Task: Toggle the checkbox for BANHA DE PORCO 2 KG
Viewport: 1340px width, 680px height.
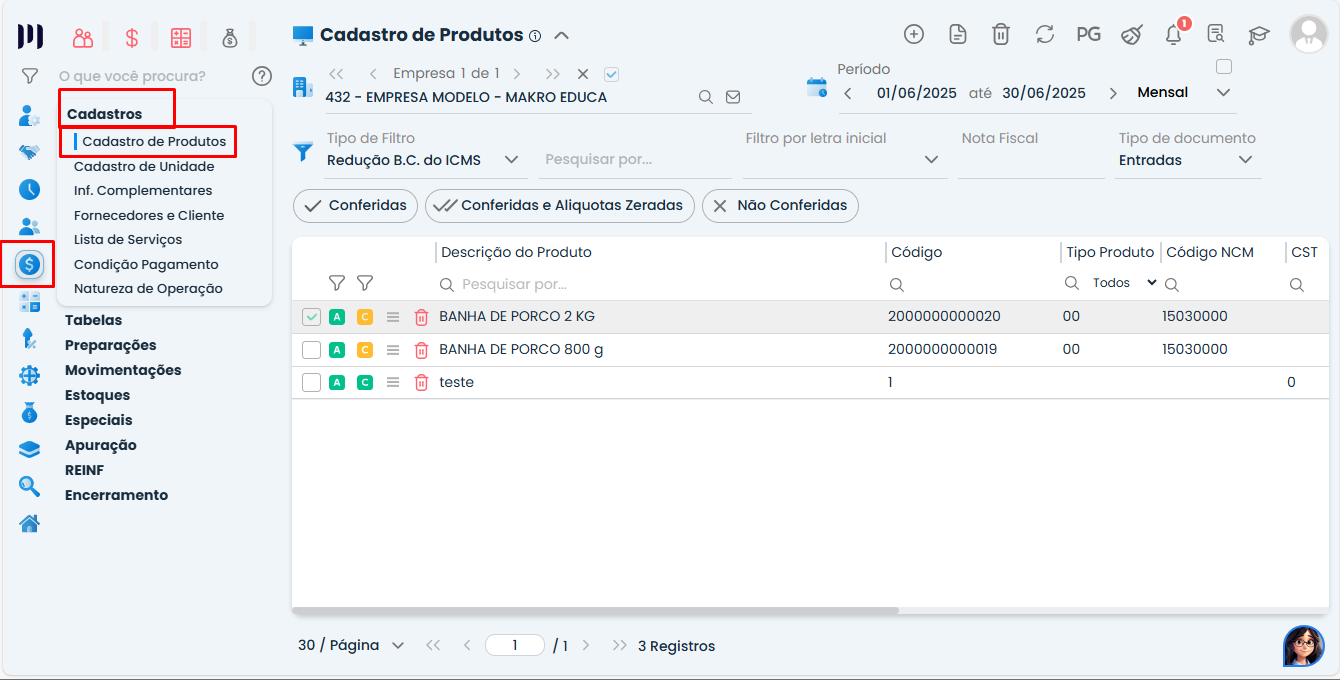Action: click(312, 317)
